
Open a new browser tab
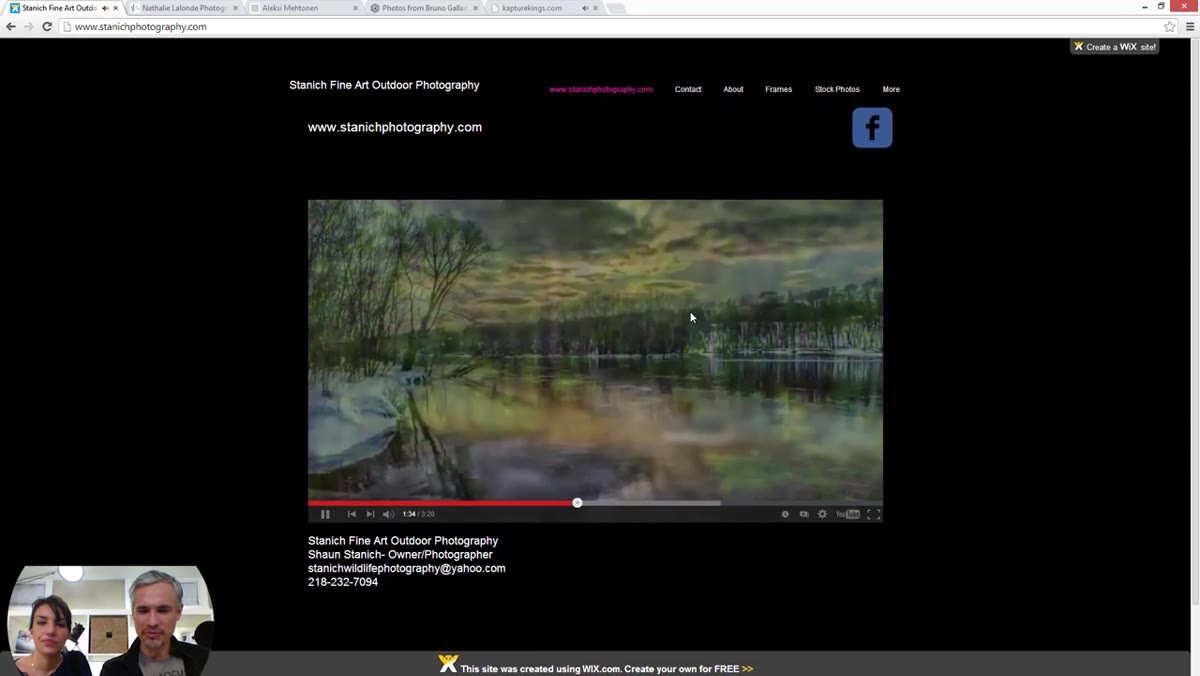click(617, 8)
